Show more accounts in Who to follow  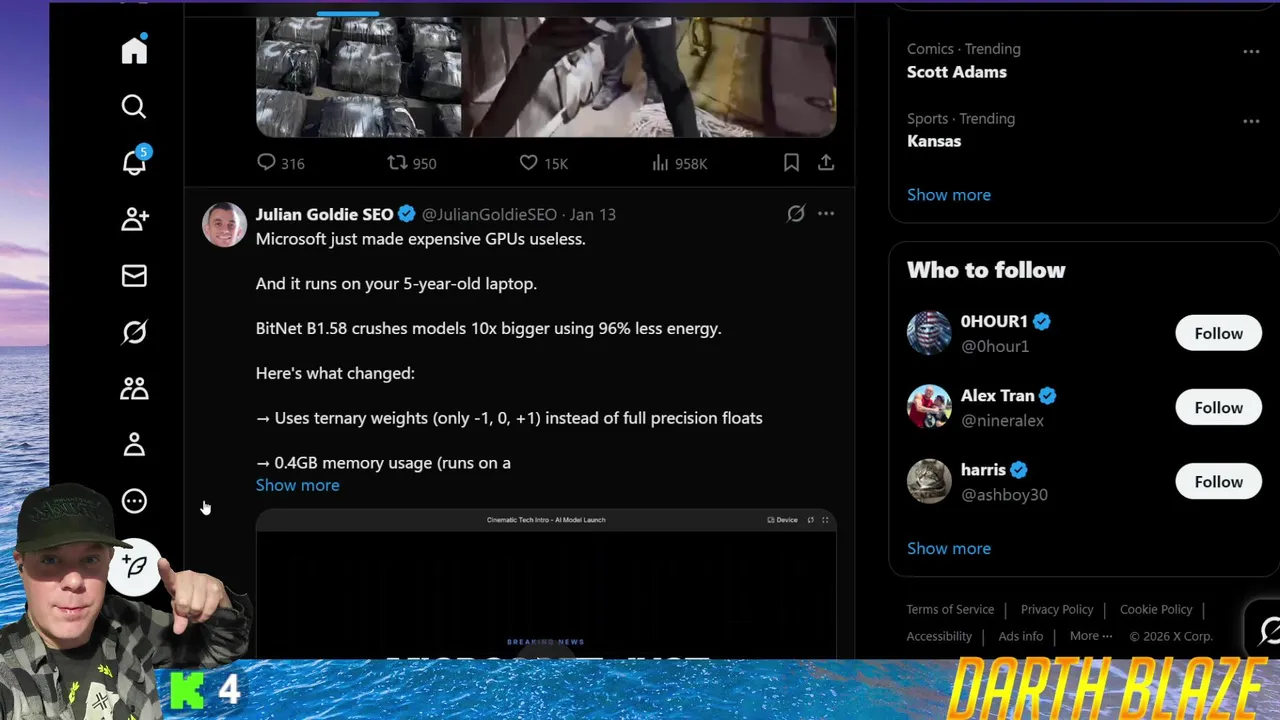click(949, 548)
